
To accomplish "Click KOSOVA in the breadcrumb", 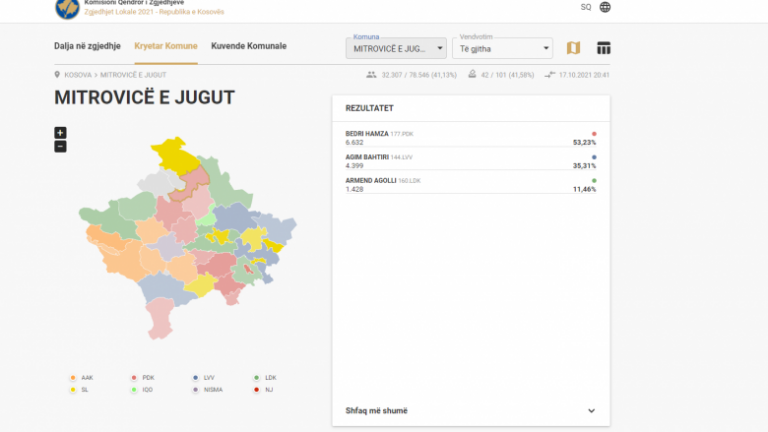I will point(78,75).
